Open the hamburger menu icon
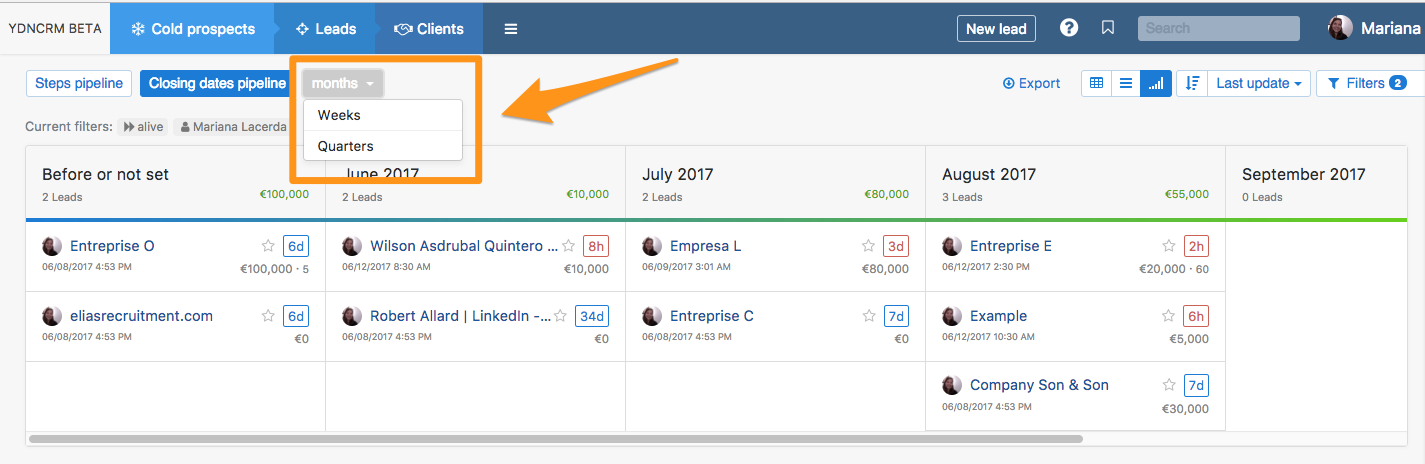 pyautogui.click(x=511, y=29)
